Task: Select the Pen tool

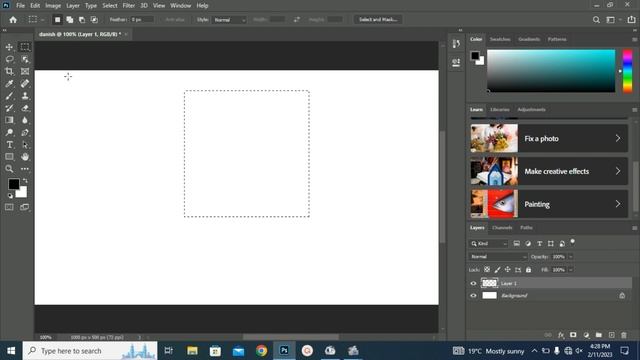Action: [25, 132]
